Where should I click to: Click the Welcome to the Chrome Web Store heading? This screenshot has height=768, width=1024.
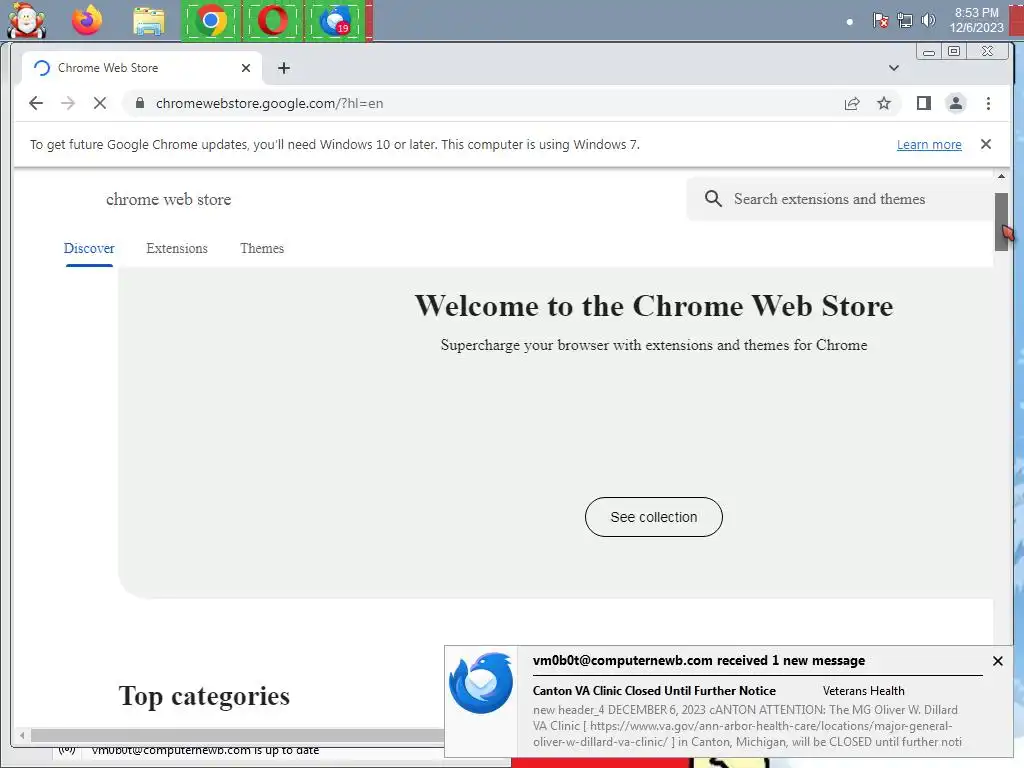[654, 306]
